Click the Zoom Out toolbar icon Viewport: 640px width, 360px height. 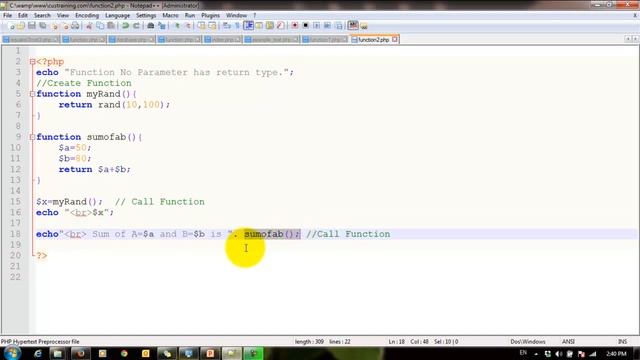pos(188,26)
